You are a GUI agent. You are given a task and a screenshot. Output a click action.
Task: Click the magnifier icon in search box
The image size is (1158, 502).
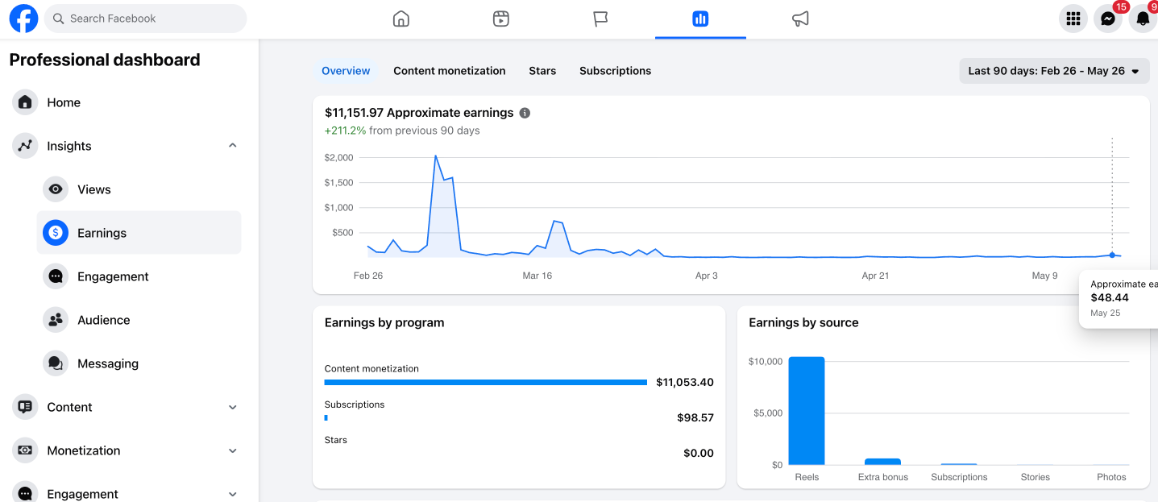tap(58, 18)
